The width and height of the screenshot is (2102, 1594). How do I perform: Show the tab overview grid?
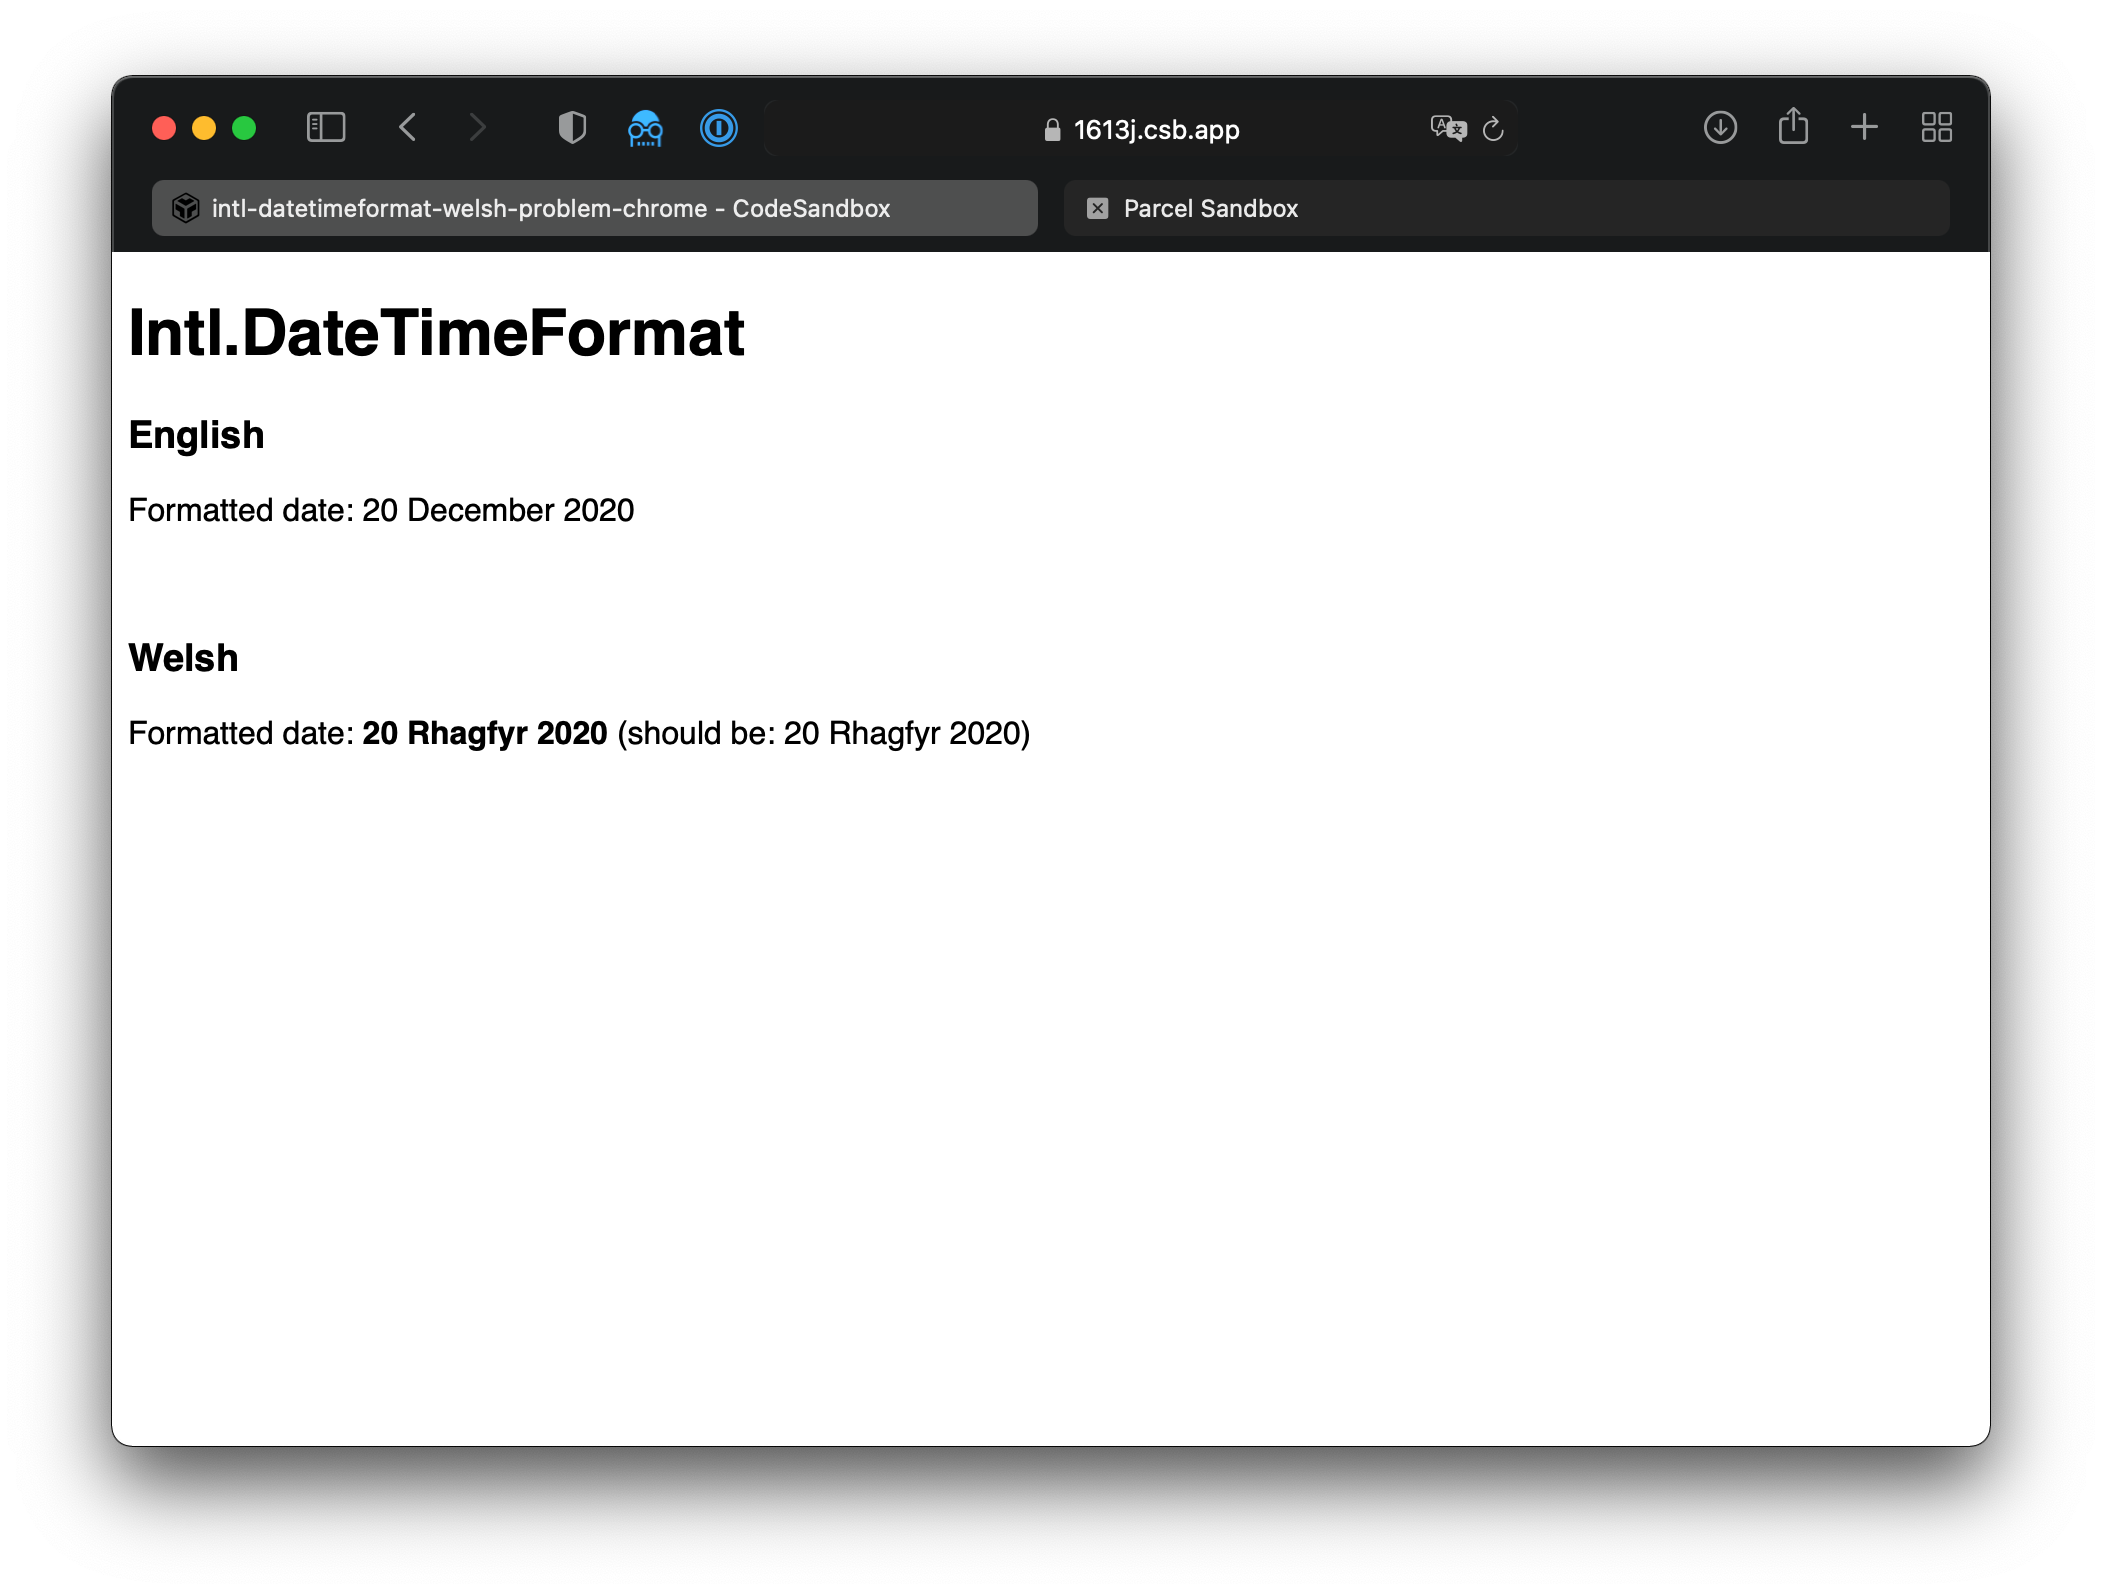pyautogui.click(x=1937, y=127)
